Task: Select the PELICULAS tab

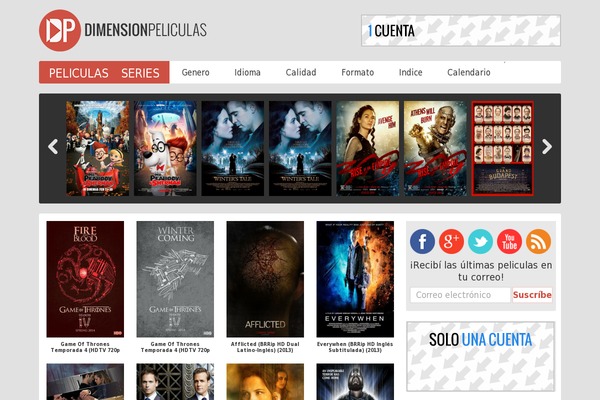Action: pos(78,73)
